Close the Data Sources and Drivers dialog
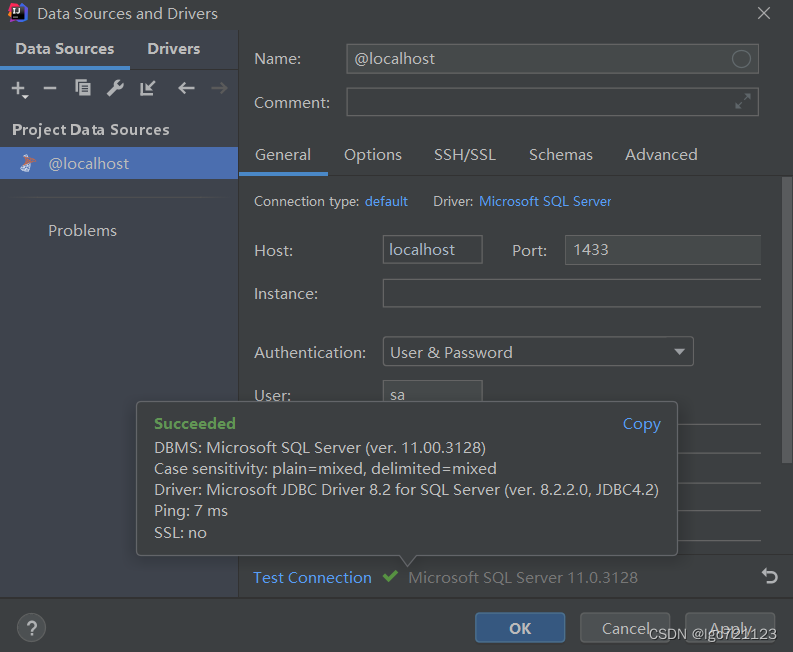This screenshot has height=652, width=793. tap(764, 13)
